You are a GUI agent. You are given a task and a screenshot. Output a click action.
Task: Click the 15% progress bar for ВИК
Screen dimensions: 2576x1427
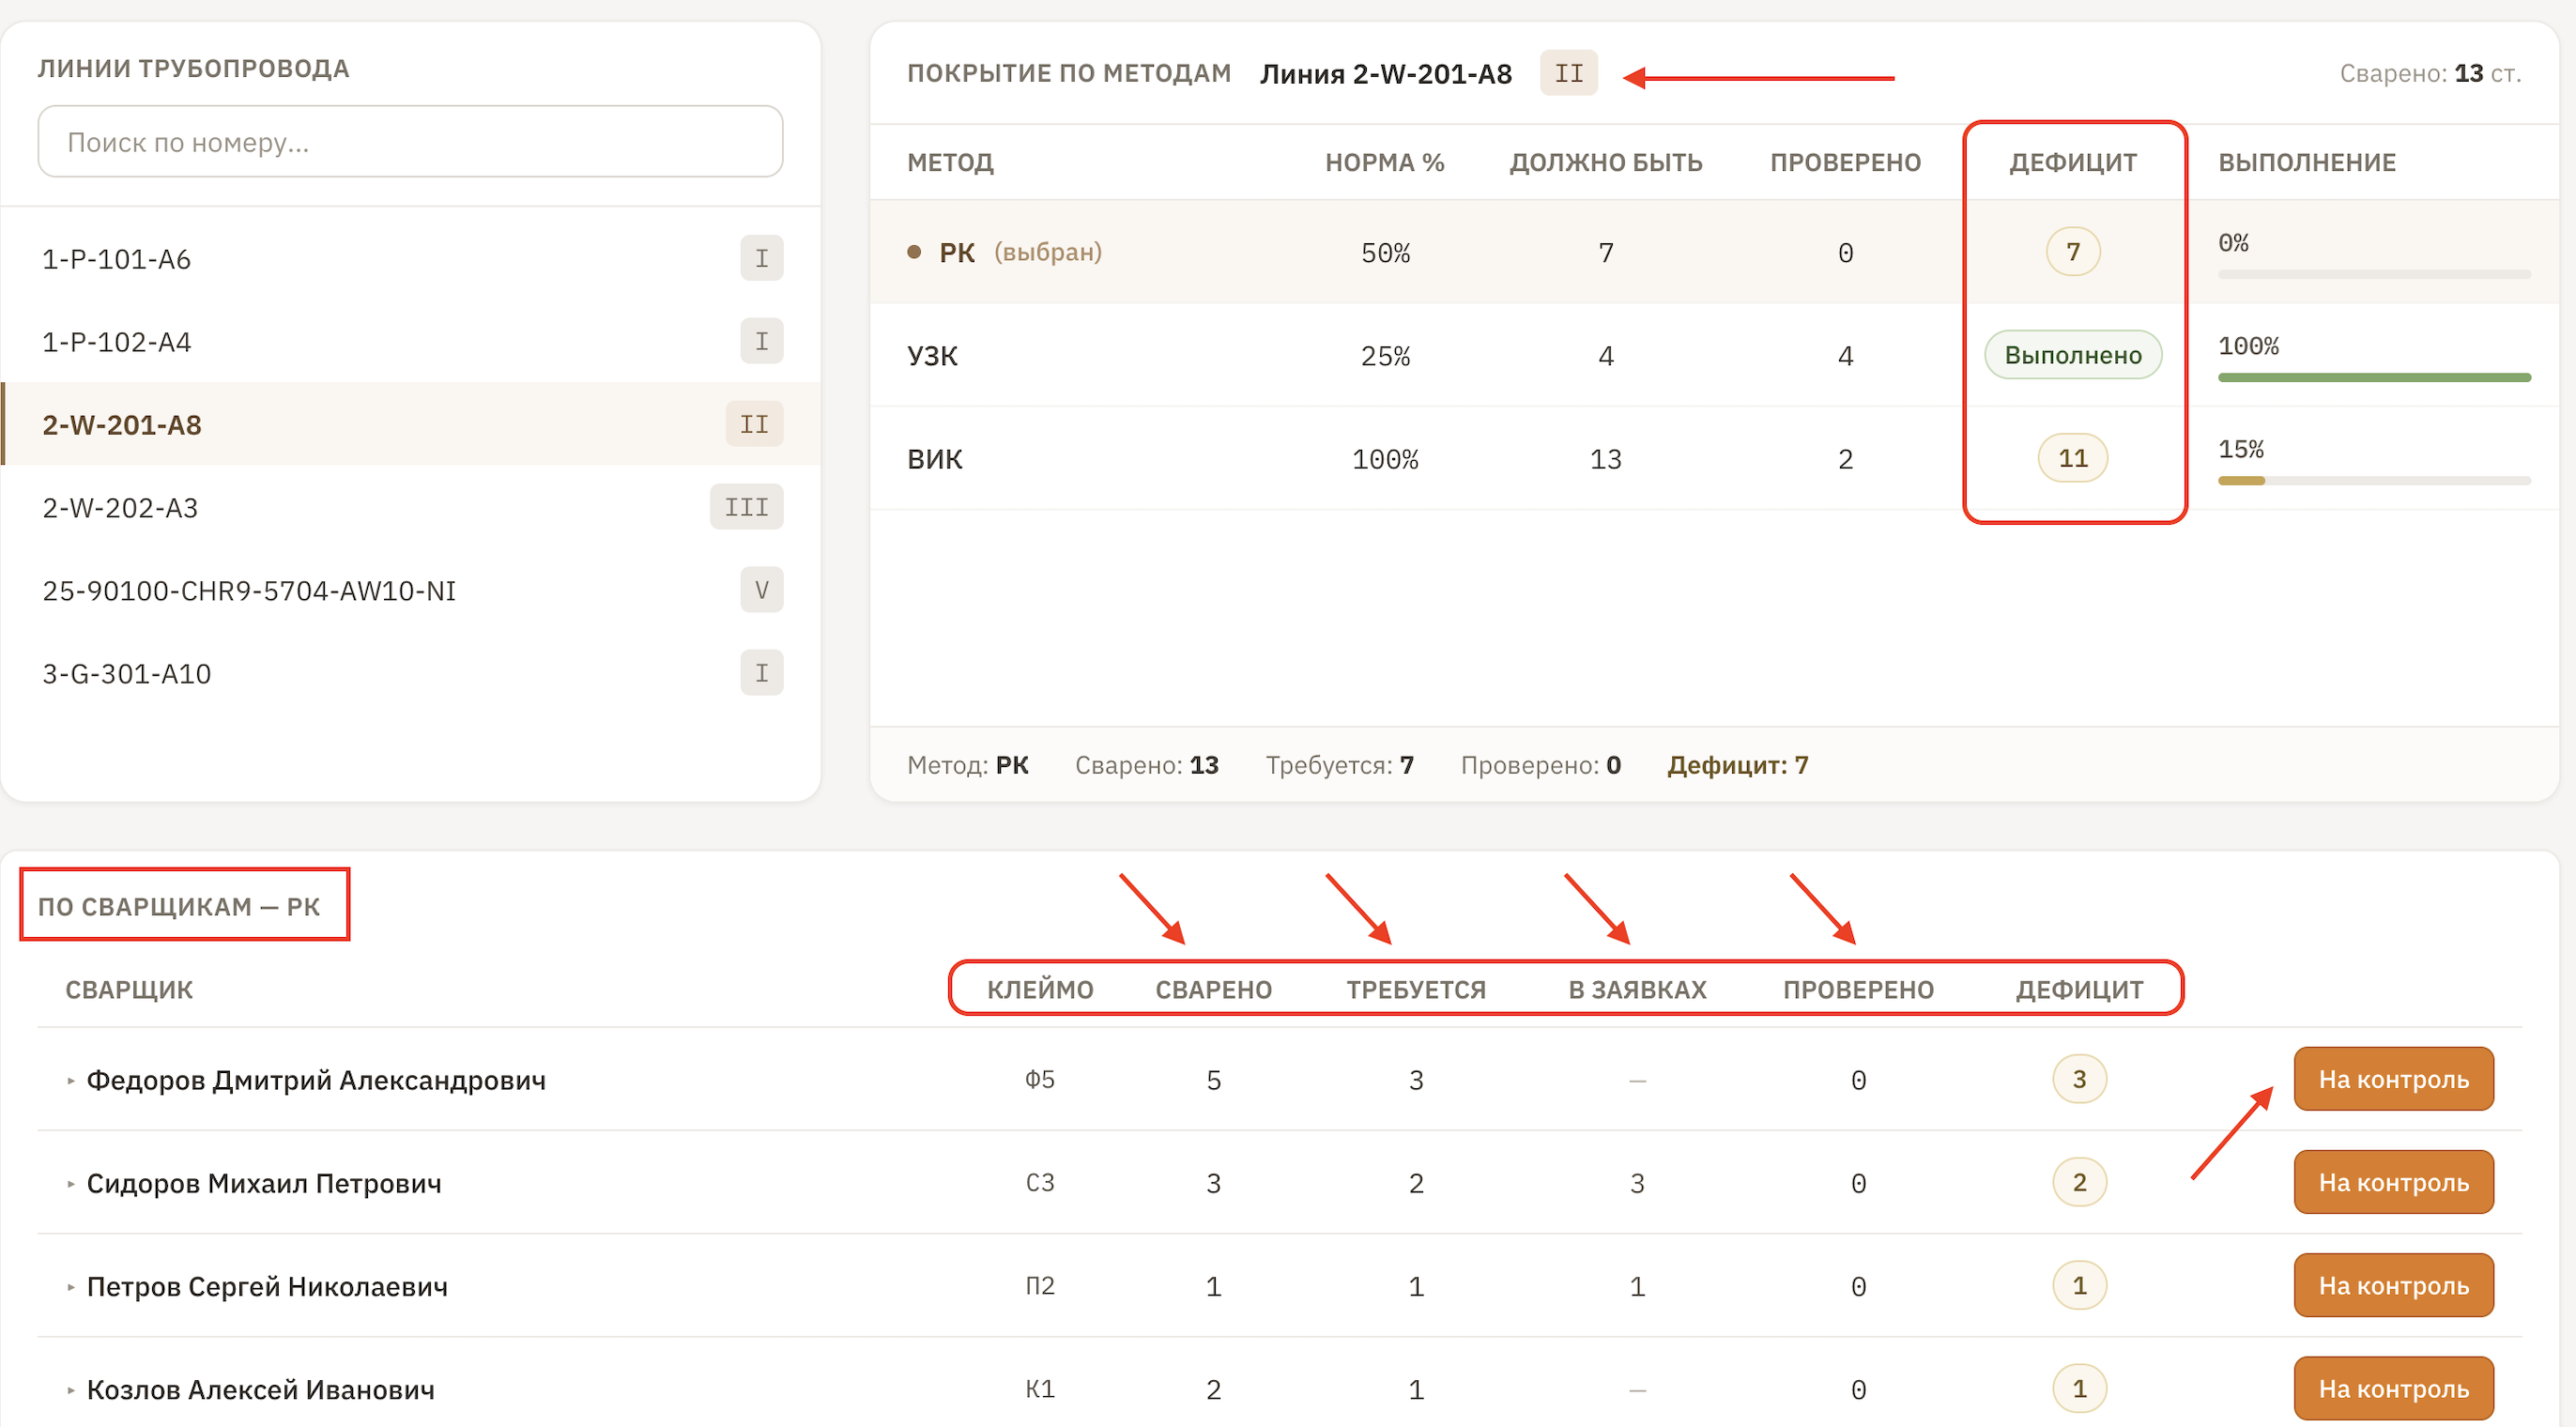2374,481
